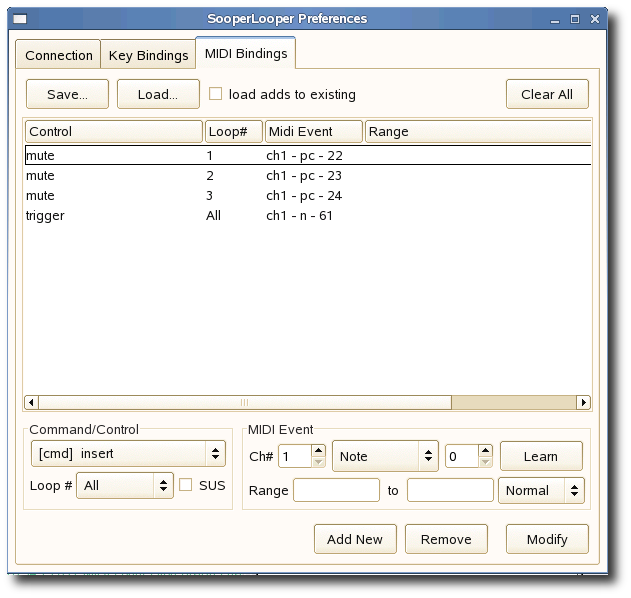Screen dimensions: 631x598
Task: Toggle the SUS checkbox
Action: click(185, 485)
